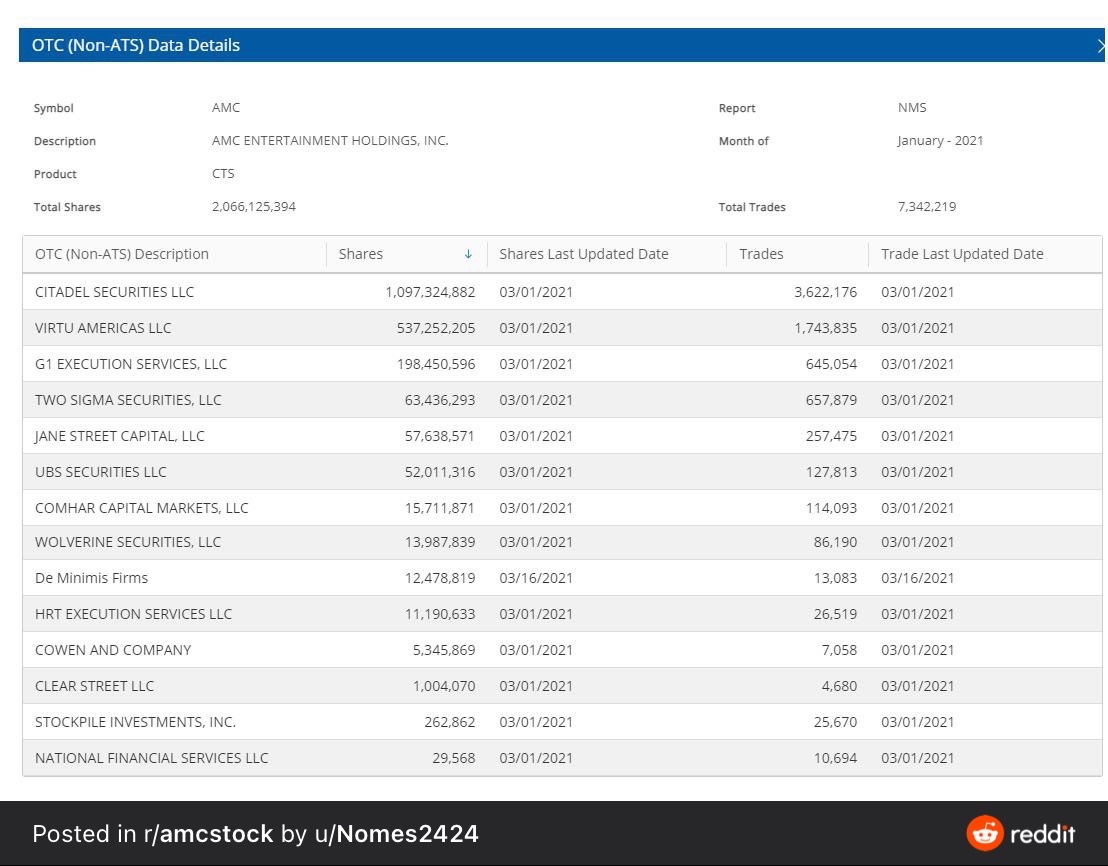Sort by Trade Last Updated Date column
Image resolution: width=1108 pixels, height=866 pixels.
(962, 254)
